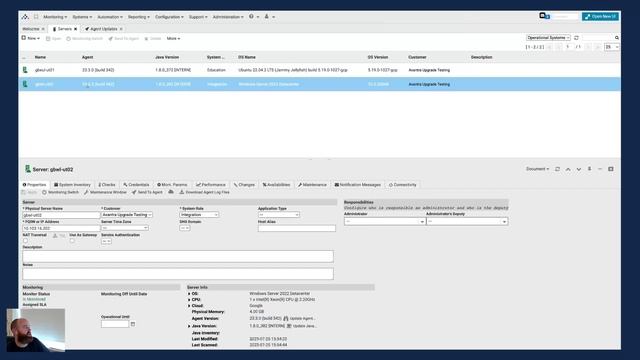Open the Customer dropdown in the Server form

click(x=127, y=215)
